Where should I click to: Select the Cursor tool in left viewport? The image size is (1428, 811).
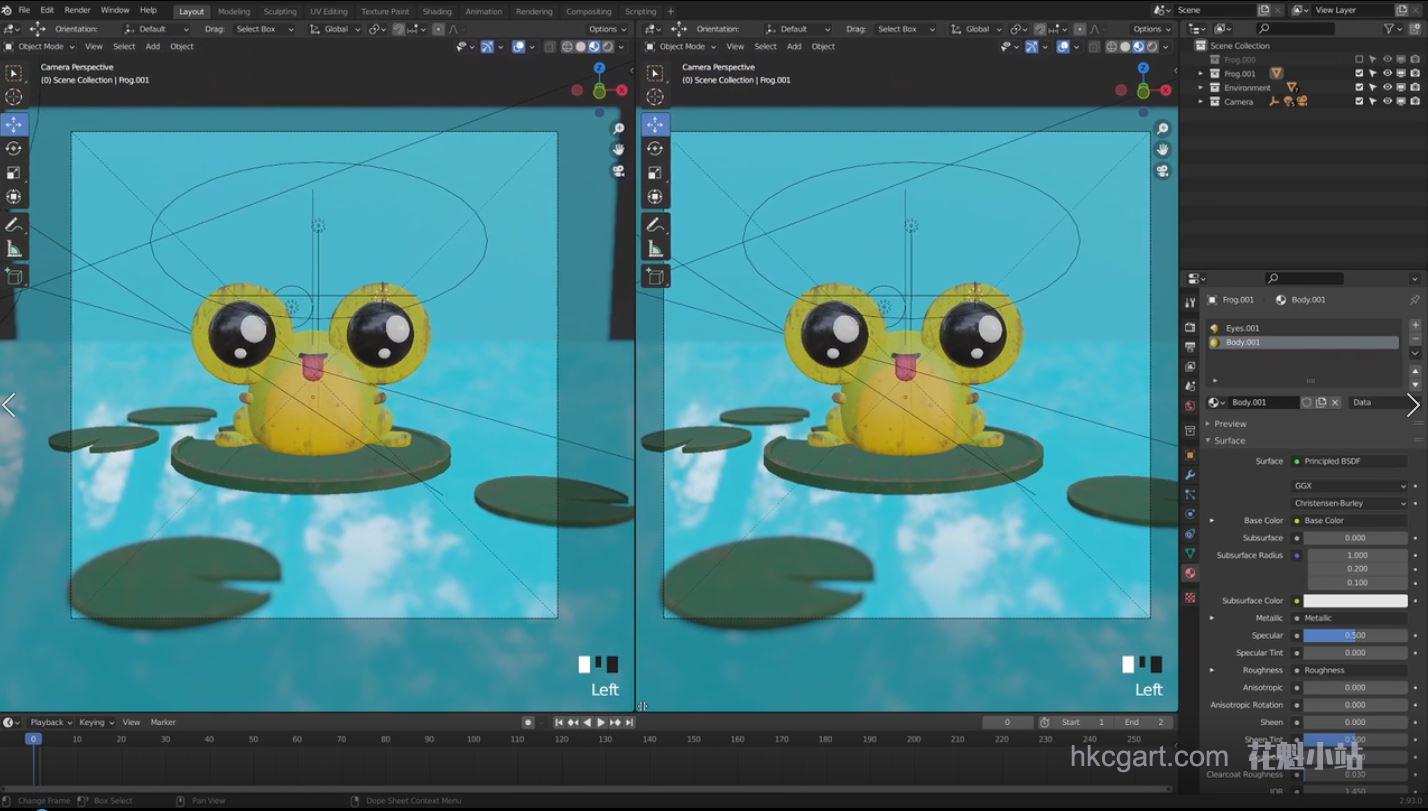point(14,97)
